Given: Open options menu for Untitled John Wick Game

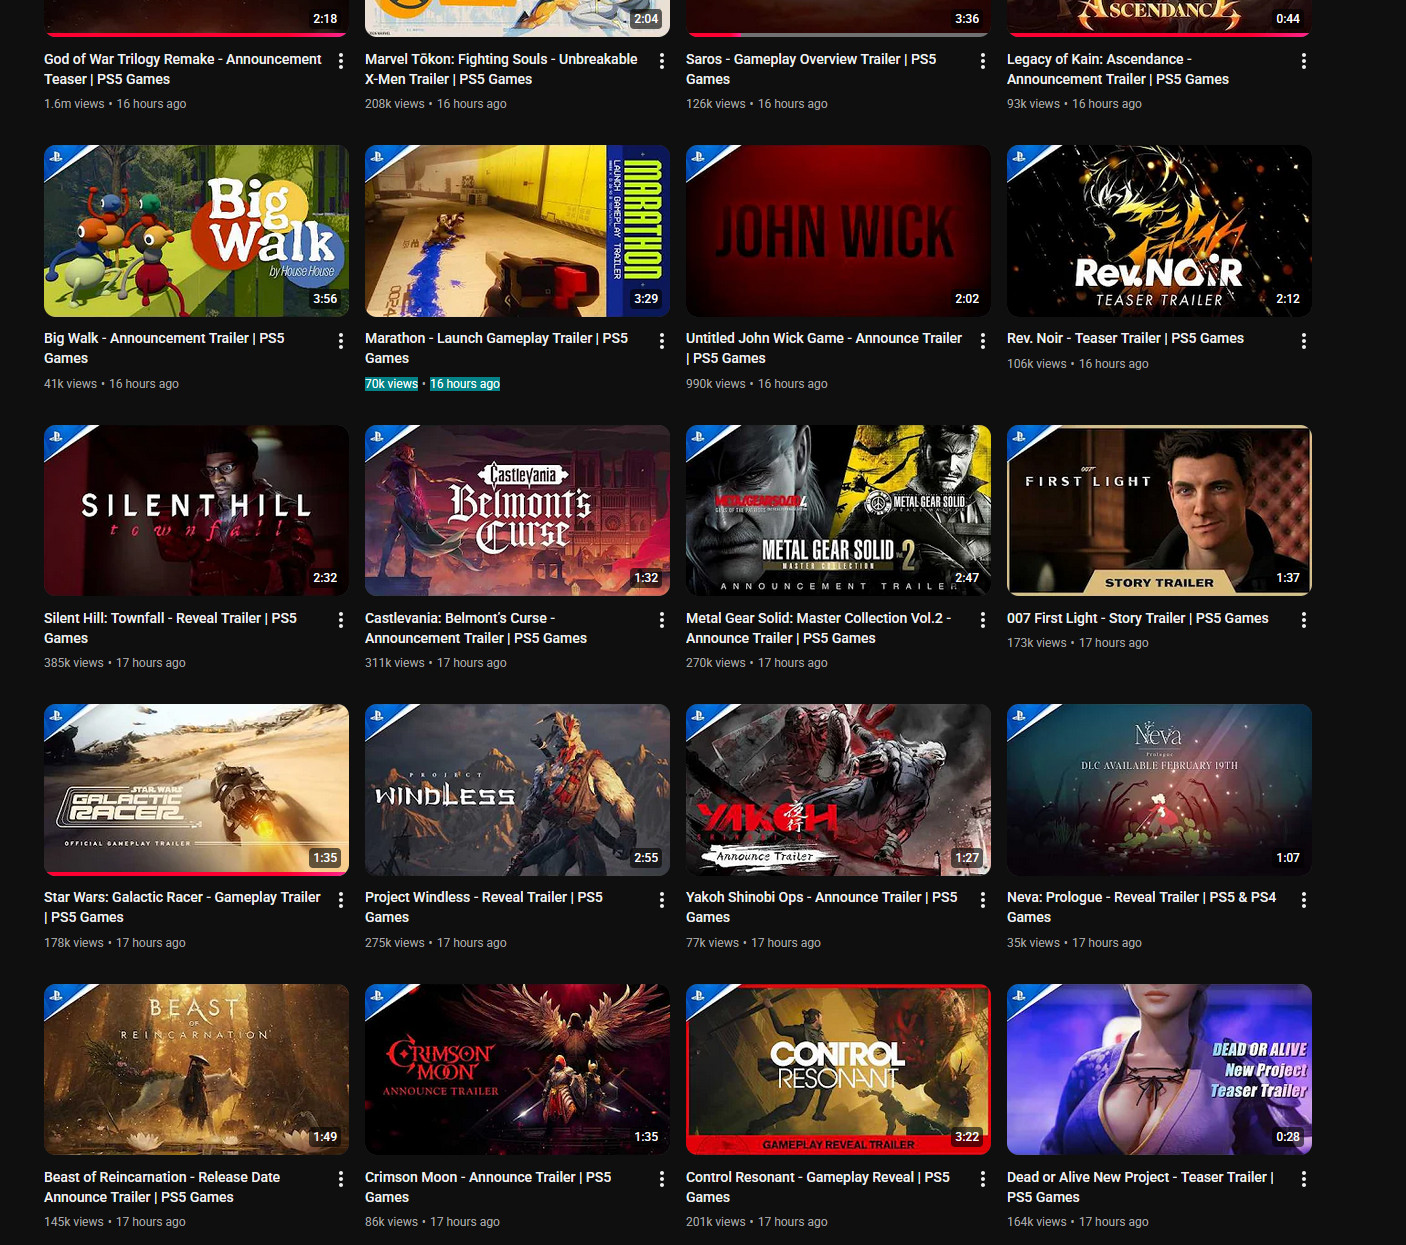Looking at the screenshot, I should [983, 341].
